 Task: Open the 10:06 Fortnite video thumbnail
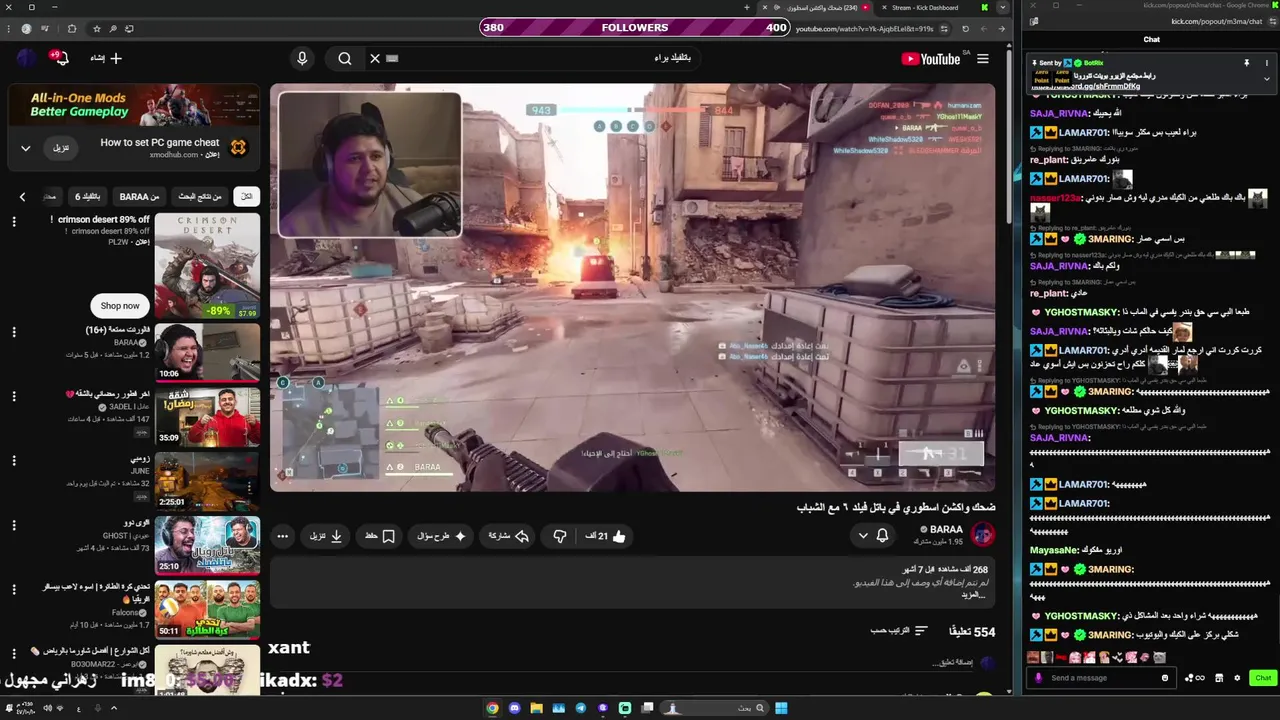207,352
